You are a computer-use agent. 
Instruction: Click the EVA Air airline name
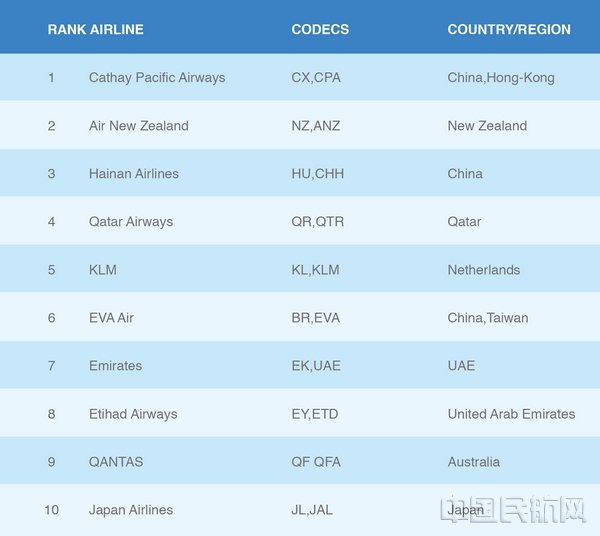111,318
